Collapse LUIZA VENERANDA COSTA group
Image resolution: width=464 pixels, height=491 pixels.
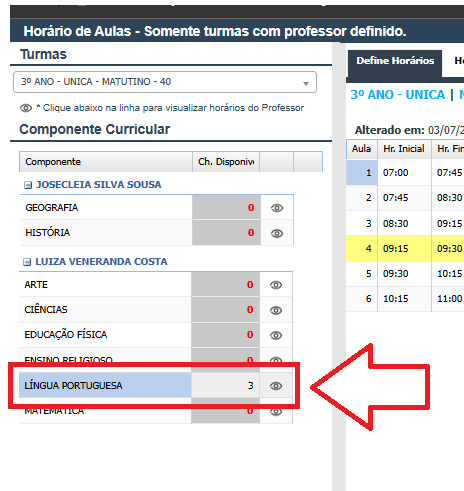[x=27, y=262]
